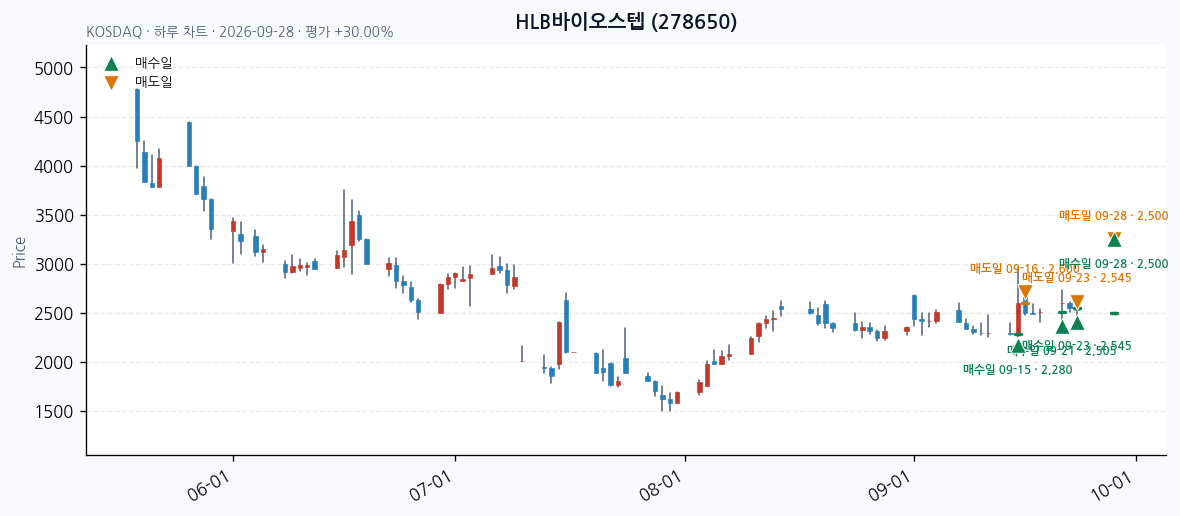Click the 2000 y-axis tick label

coord(53,363)
